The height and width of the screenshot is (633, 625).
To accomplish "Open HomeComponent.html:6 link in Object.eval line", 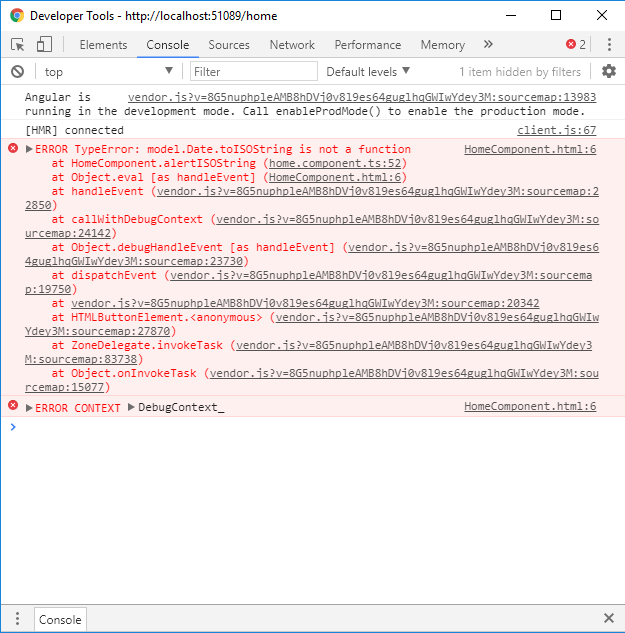I will 335,177.
